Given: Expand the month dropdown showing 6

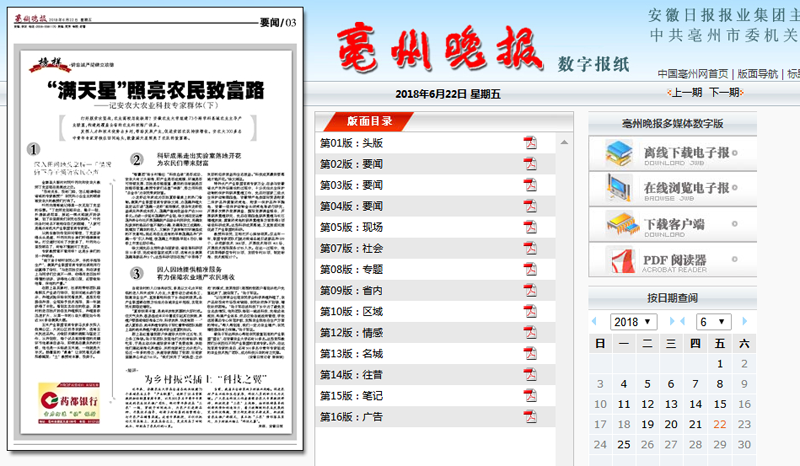Looking at the screenshot, I should [714, 321].
